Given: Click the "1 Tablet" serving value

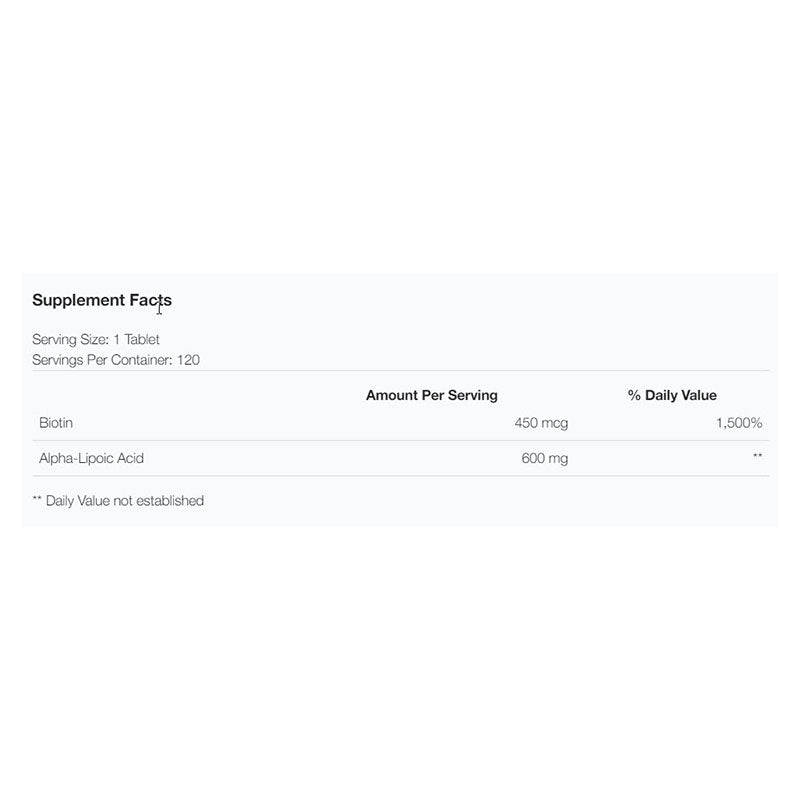Looking at the screenshot, I should pyautogui.click(x=136, y=340).
